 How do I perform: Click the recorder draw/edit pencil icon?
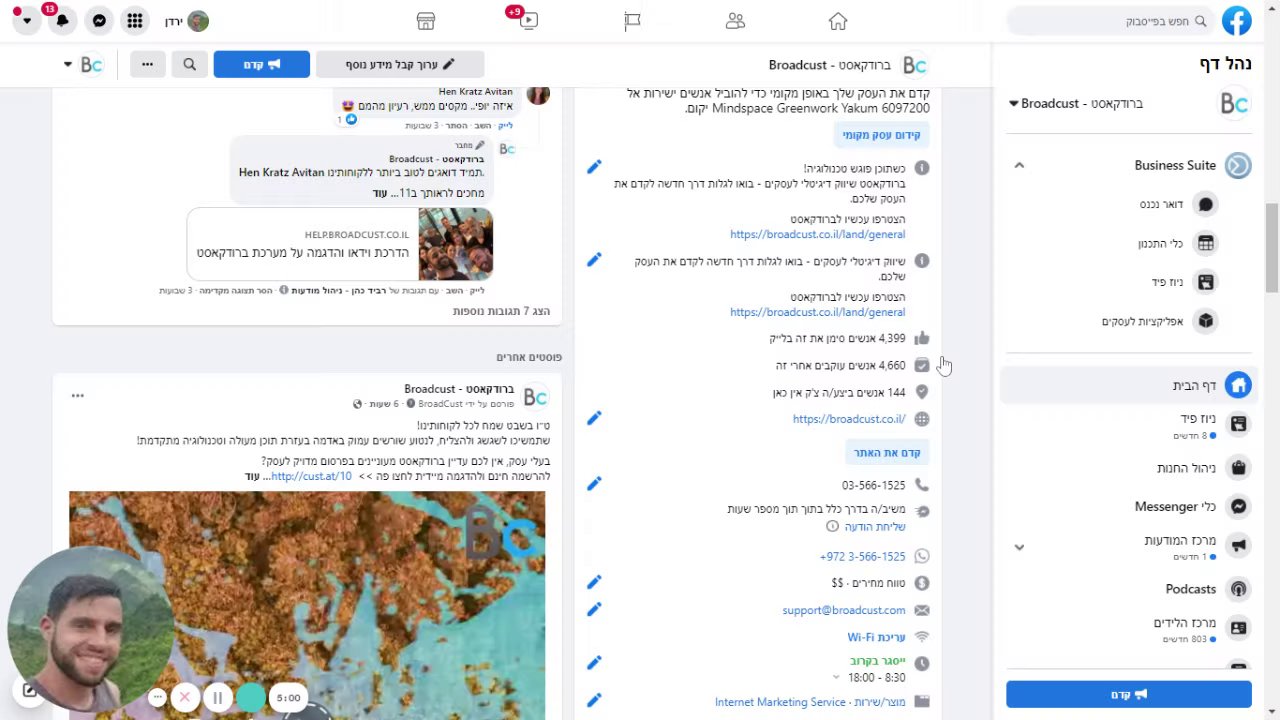click(29, 690)
